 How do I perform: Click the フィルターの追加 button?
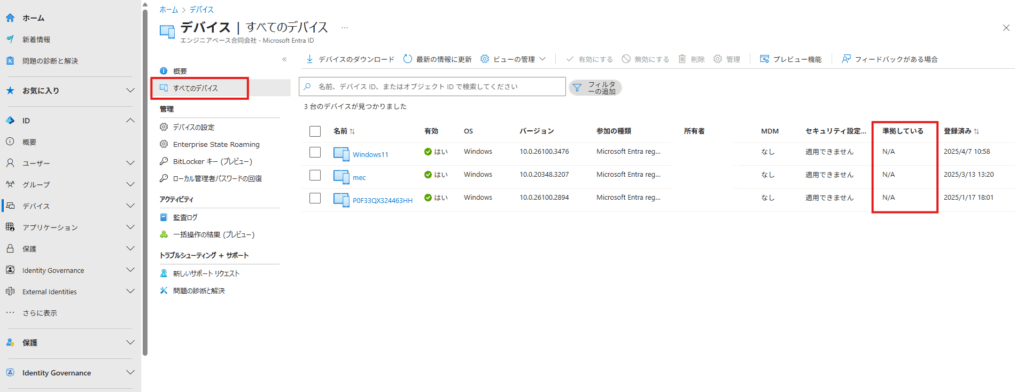point(595,88)
